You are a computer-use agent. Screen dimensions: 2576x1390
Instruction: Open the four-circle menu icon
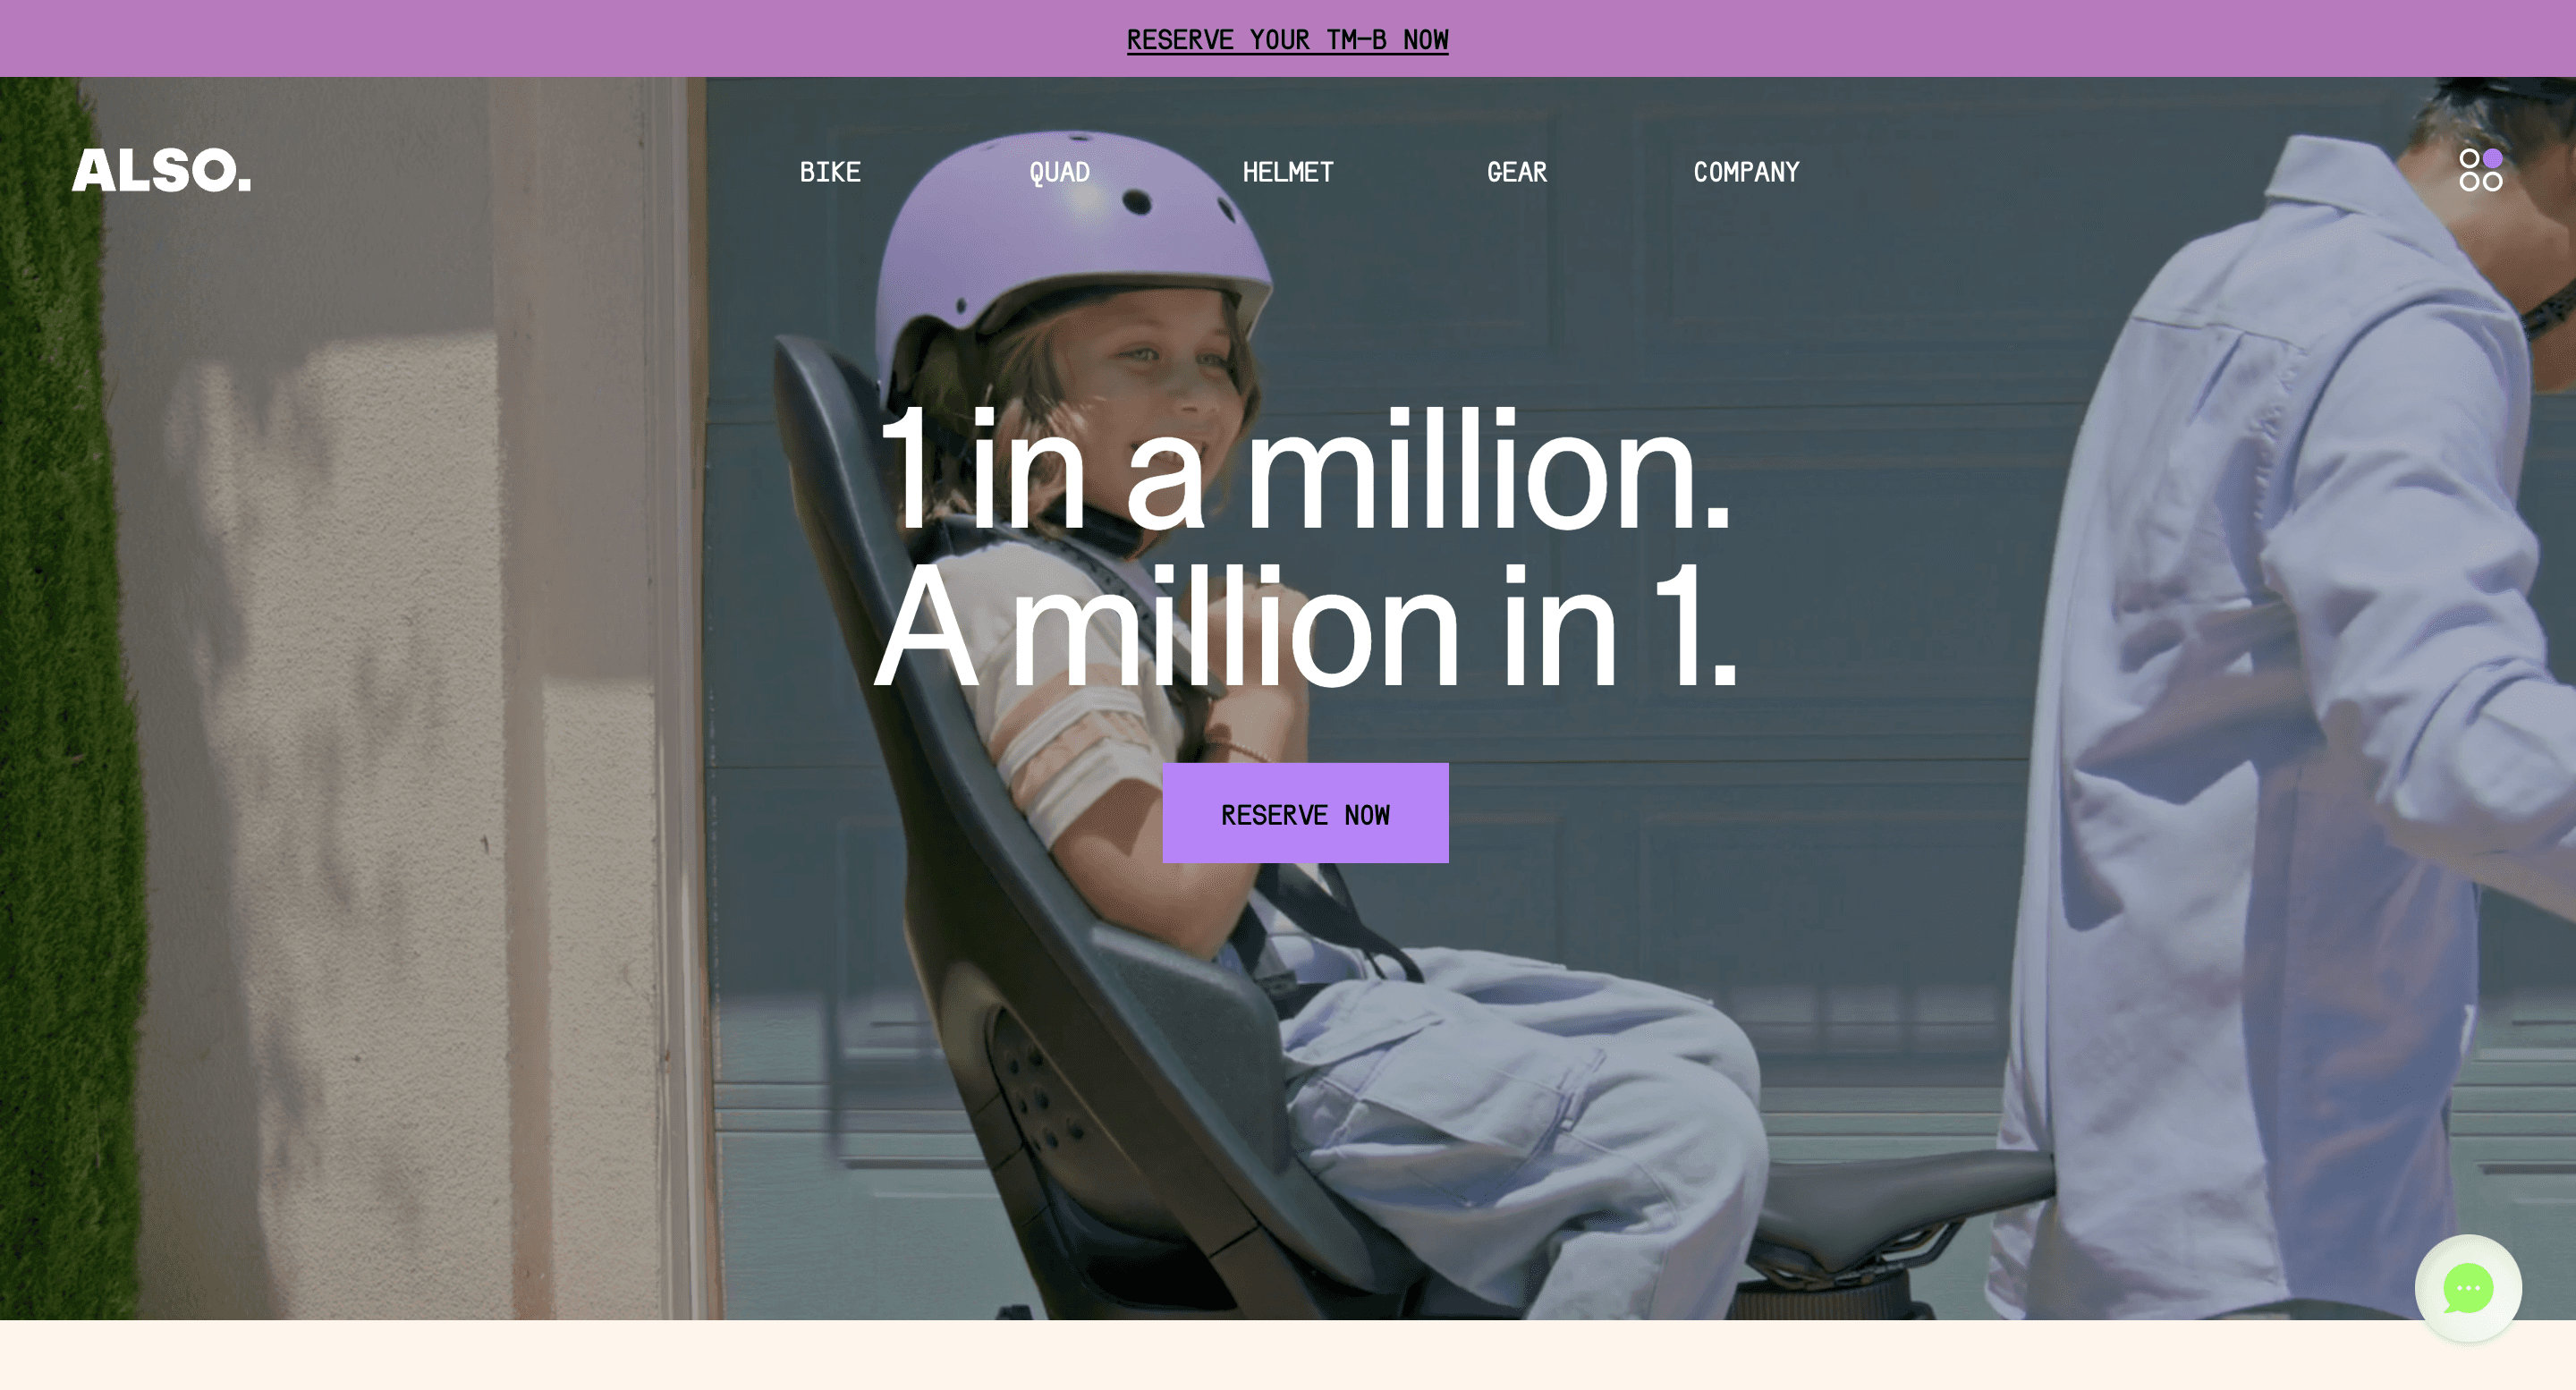tap(2480, 170)
